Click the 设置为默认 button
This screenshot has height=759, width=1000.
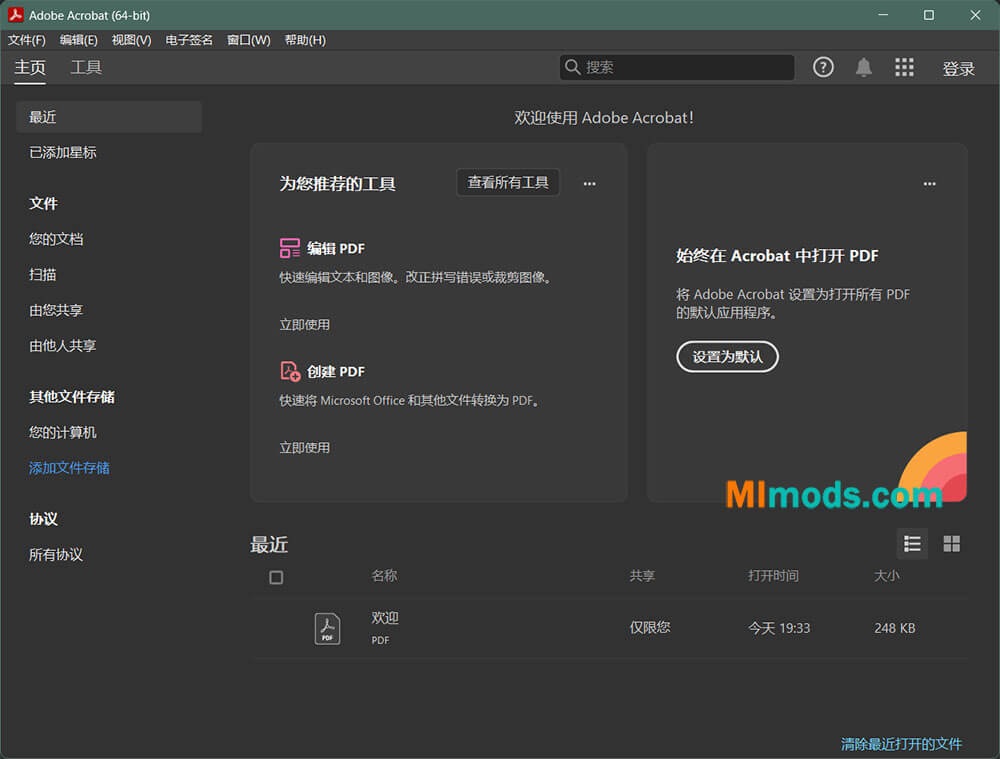click(x=727, y=357)
